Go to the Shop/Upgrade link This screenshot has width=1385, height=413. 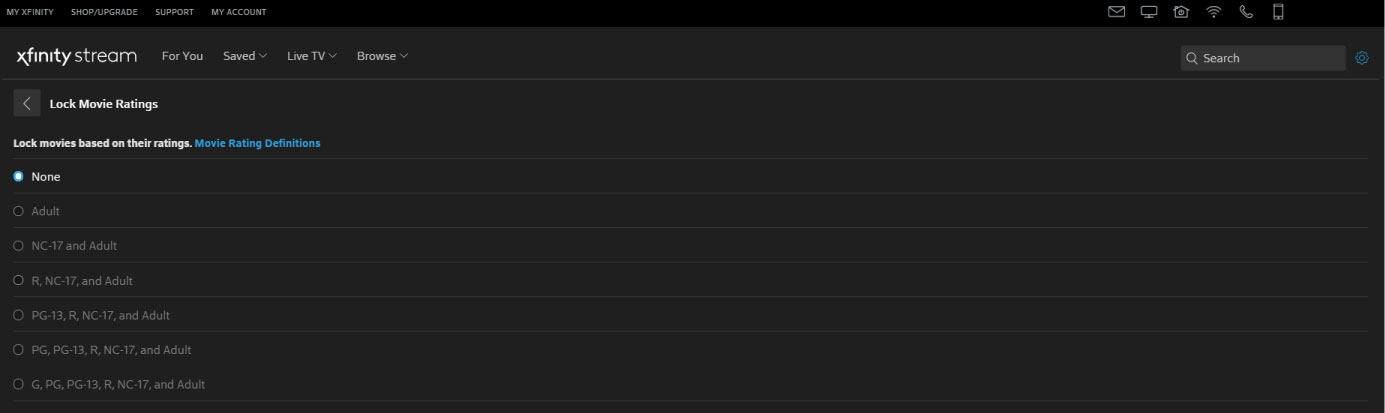click(104, 12)
